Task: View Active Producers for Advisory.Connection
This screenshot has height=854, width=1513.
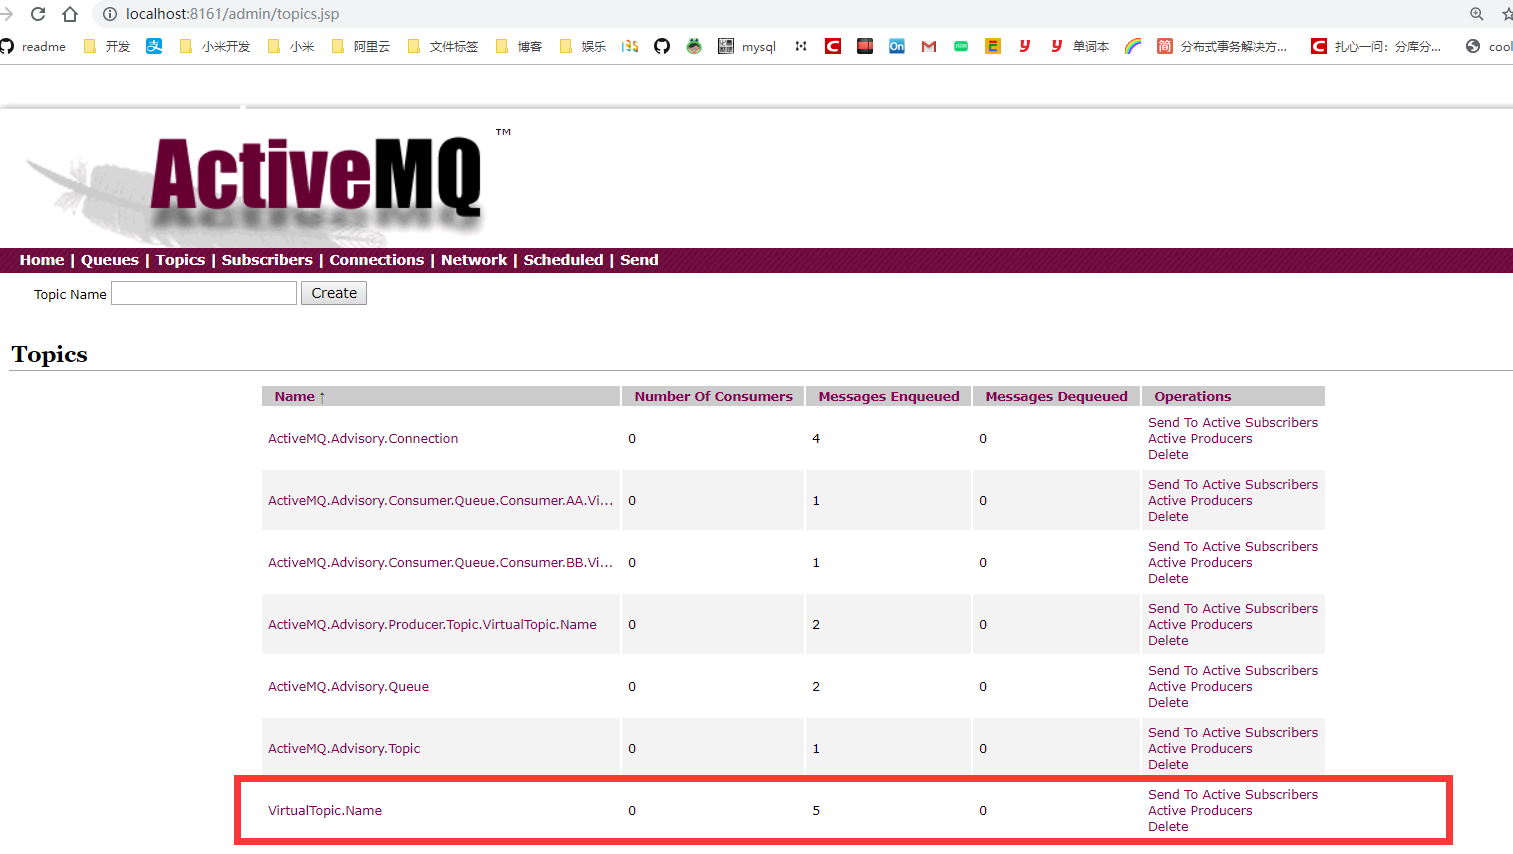Action: (1200, 439)
